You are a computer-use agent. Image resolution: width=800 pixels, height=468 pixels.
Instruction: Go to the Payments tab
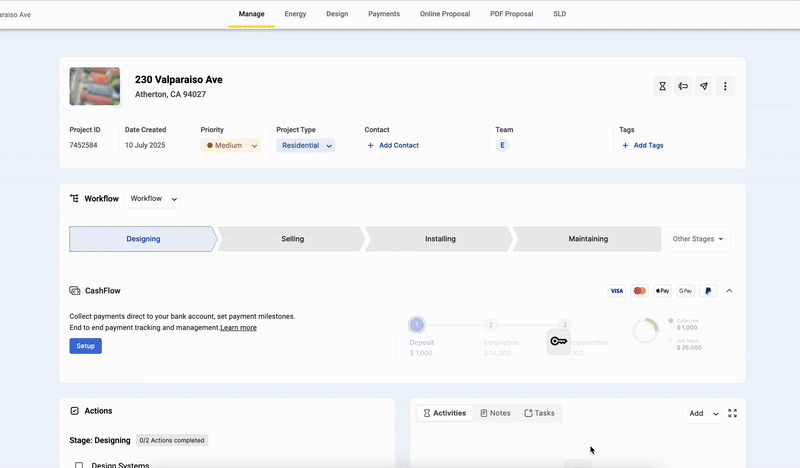[x=384, y=14]
